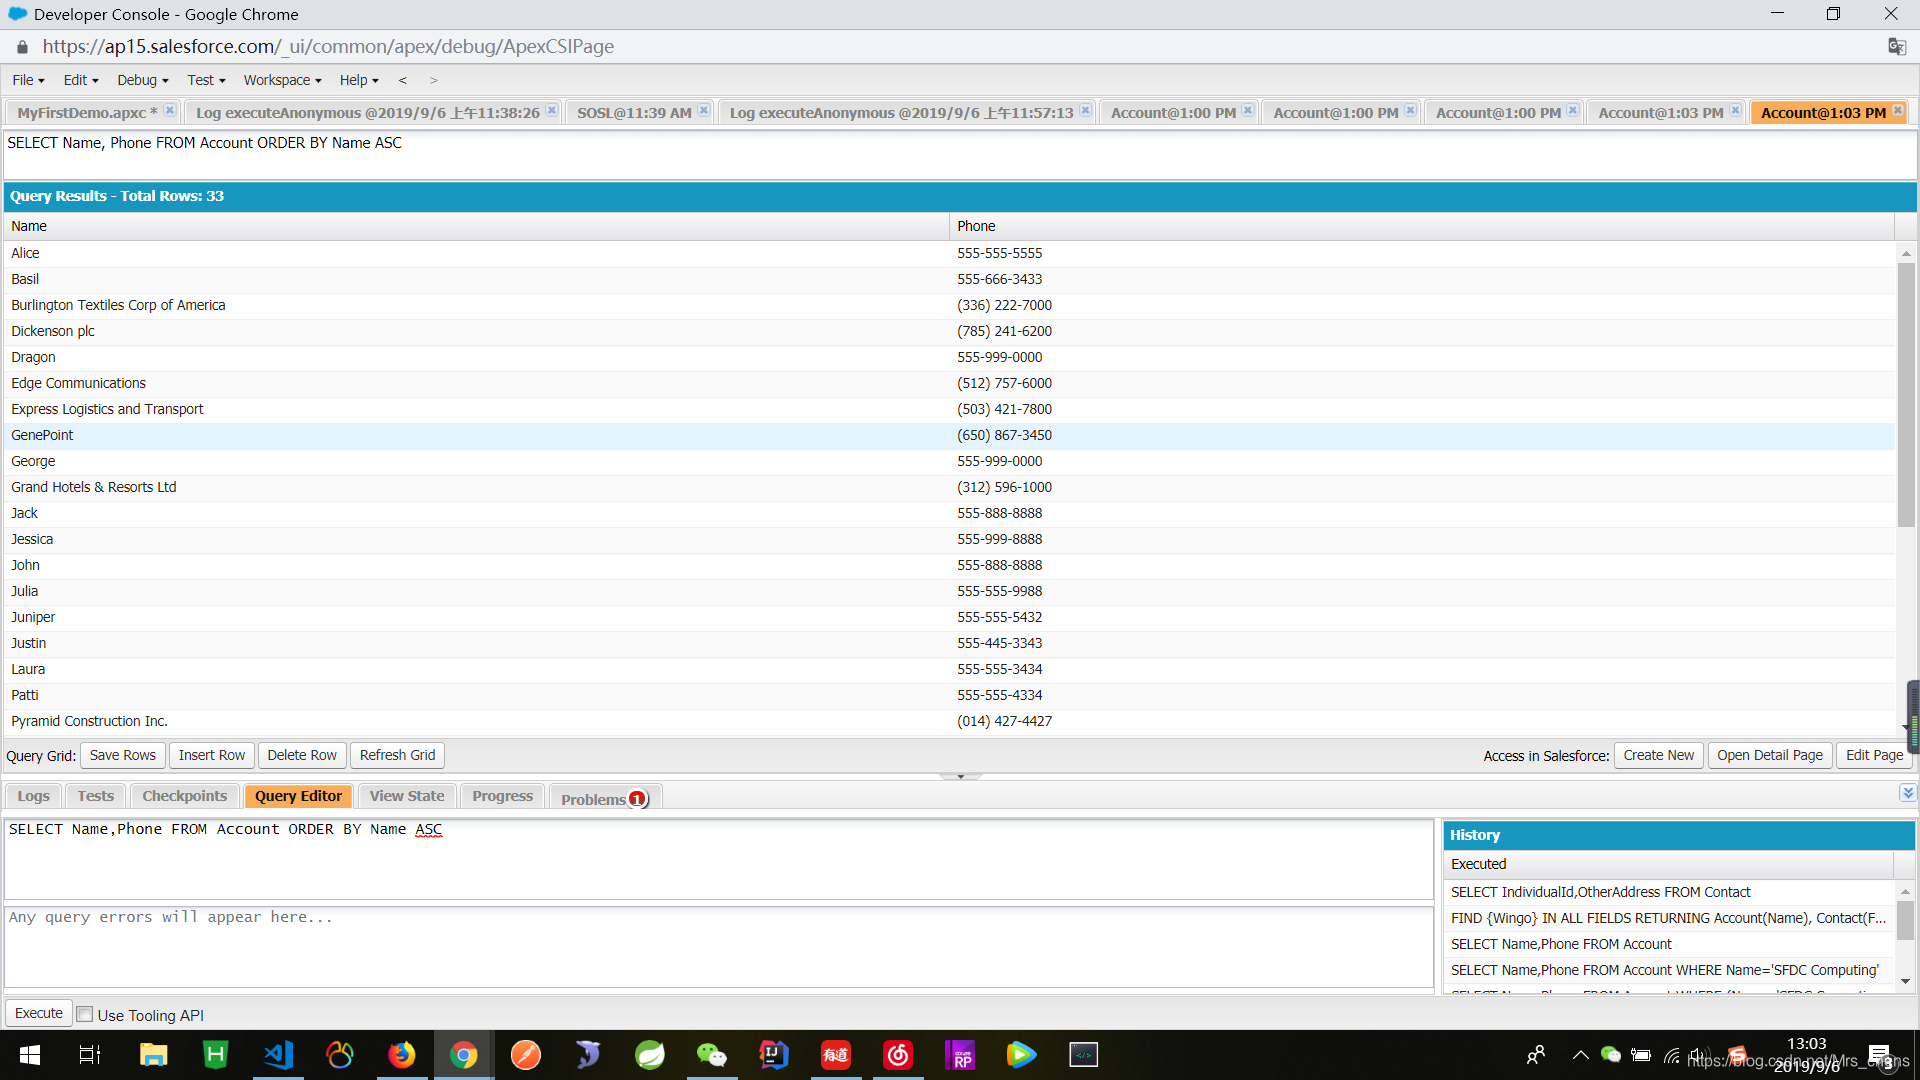Click the Refresh Grid button
The image size is (1920, 1080).
[x=396, y=755]
